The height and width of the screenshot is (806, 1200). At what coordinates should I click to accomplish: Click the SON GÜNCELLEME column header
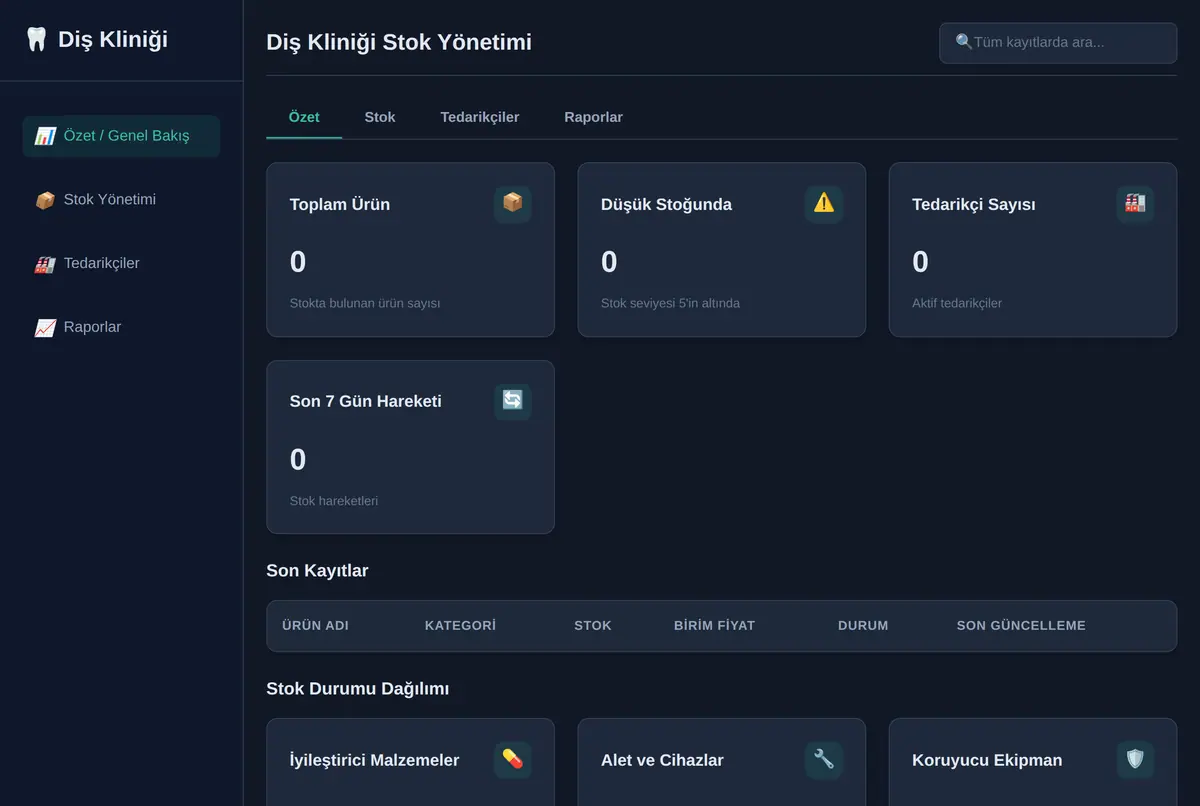(x=1021, y=626)
